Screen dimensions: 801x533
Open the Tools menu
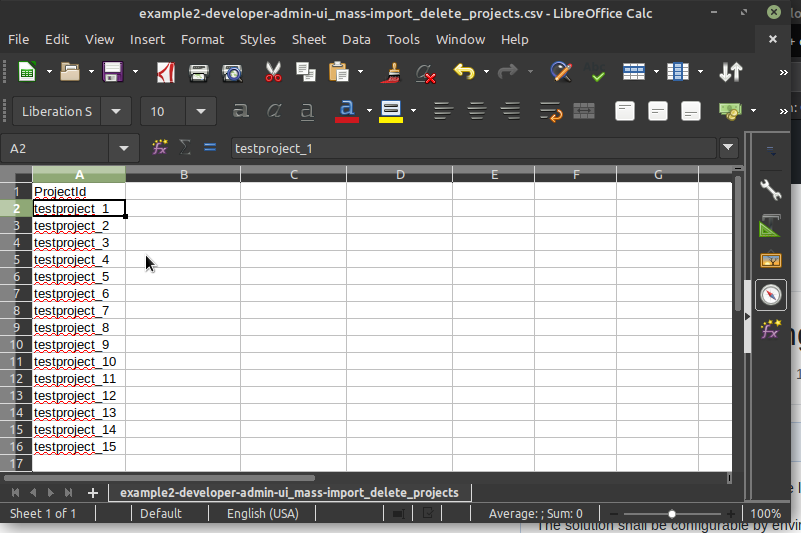403,39
